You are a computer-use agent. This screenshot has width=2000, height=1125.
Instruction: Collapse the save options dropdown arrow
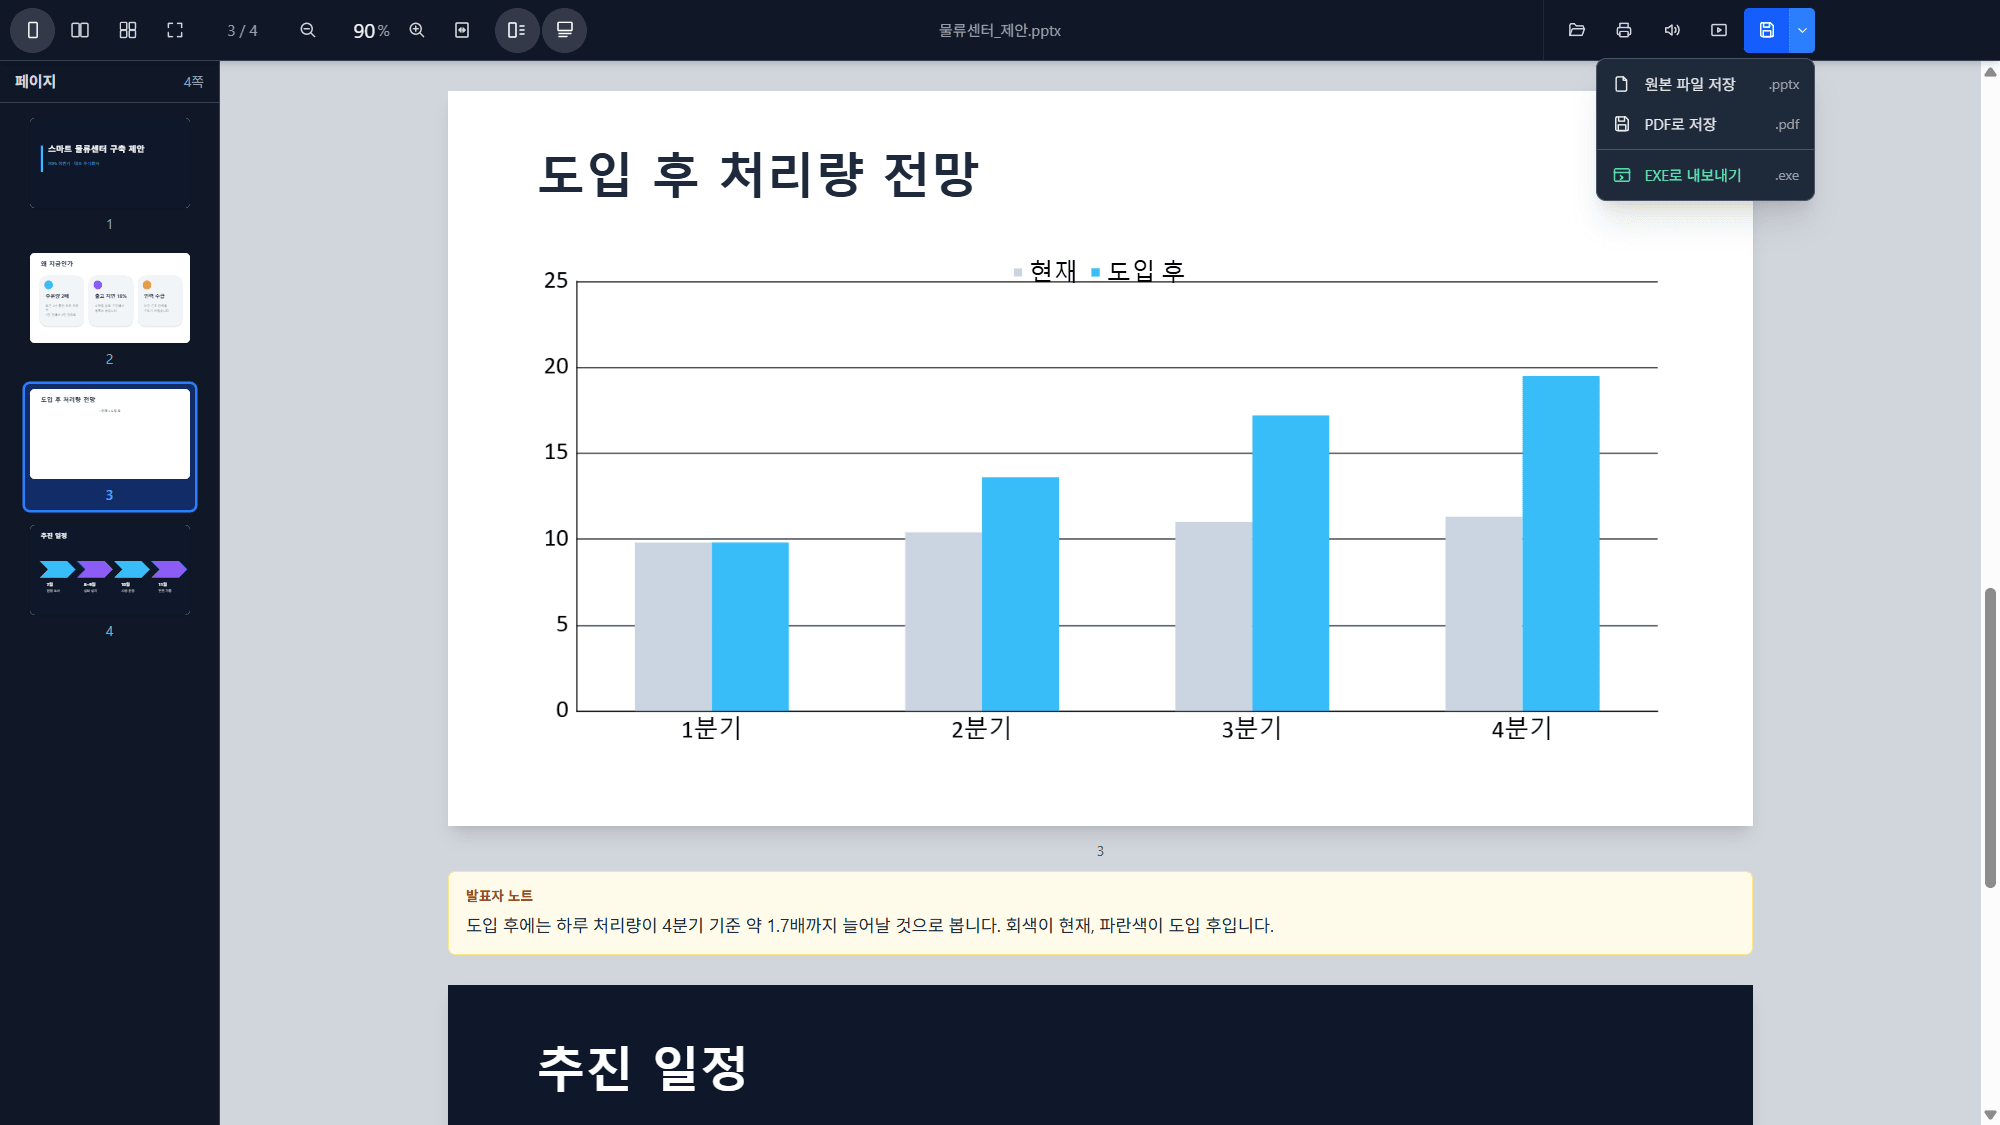coord(1802,30)
